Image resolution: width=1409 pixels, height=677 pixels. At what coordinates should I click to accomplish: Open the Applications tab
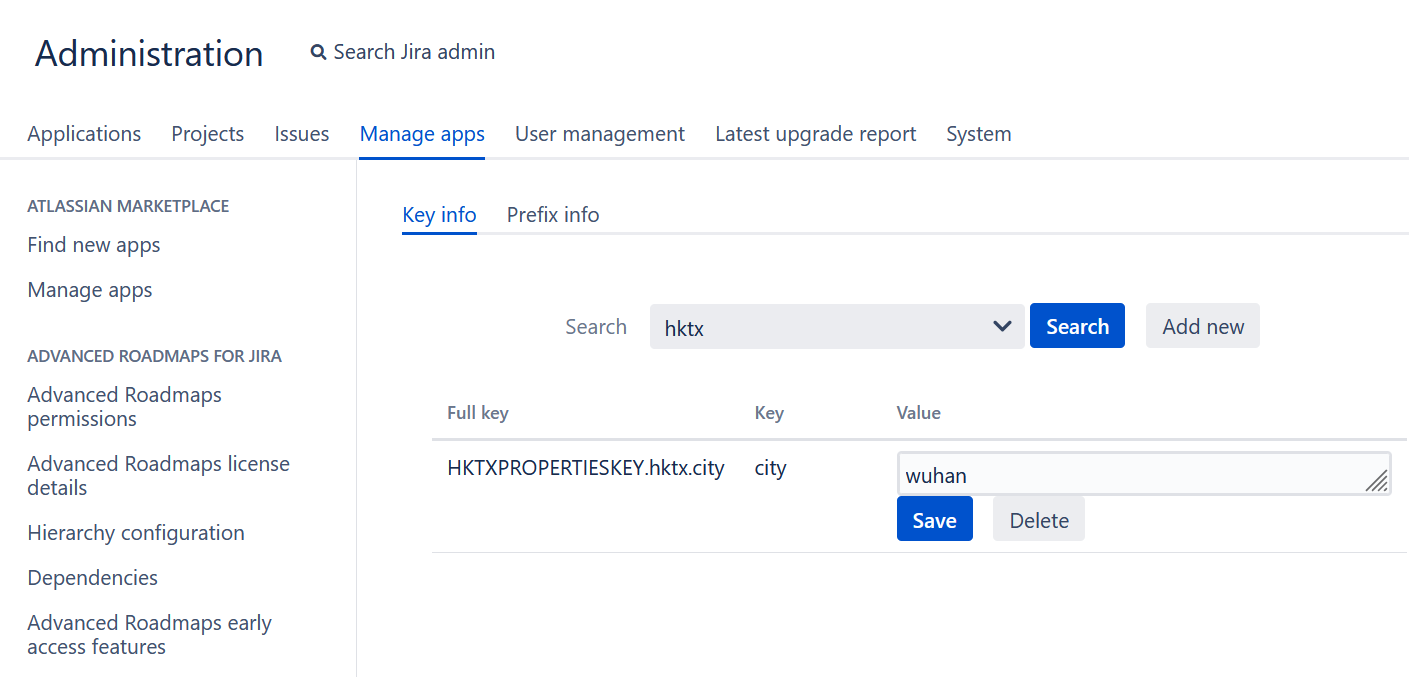coord(84,134)
